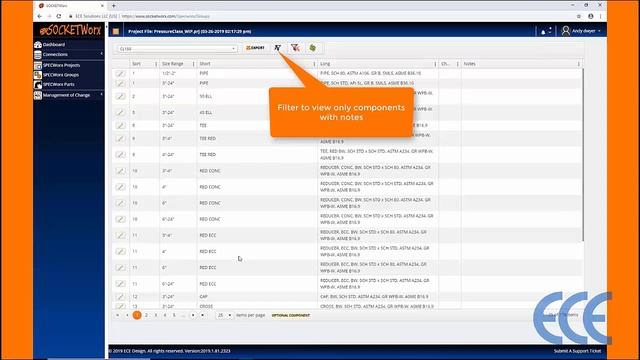Viewport: 640px width, 360px height.
Task: Click the Notes column header
Action: click(469, 64)
